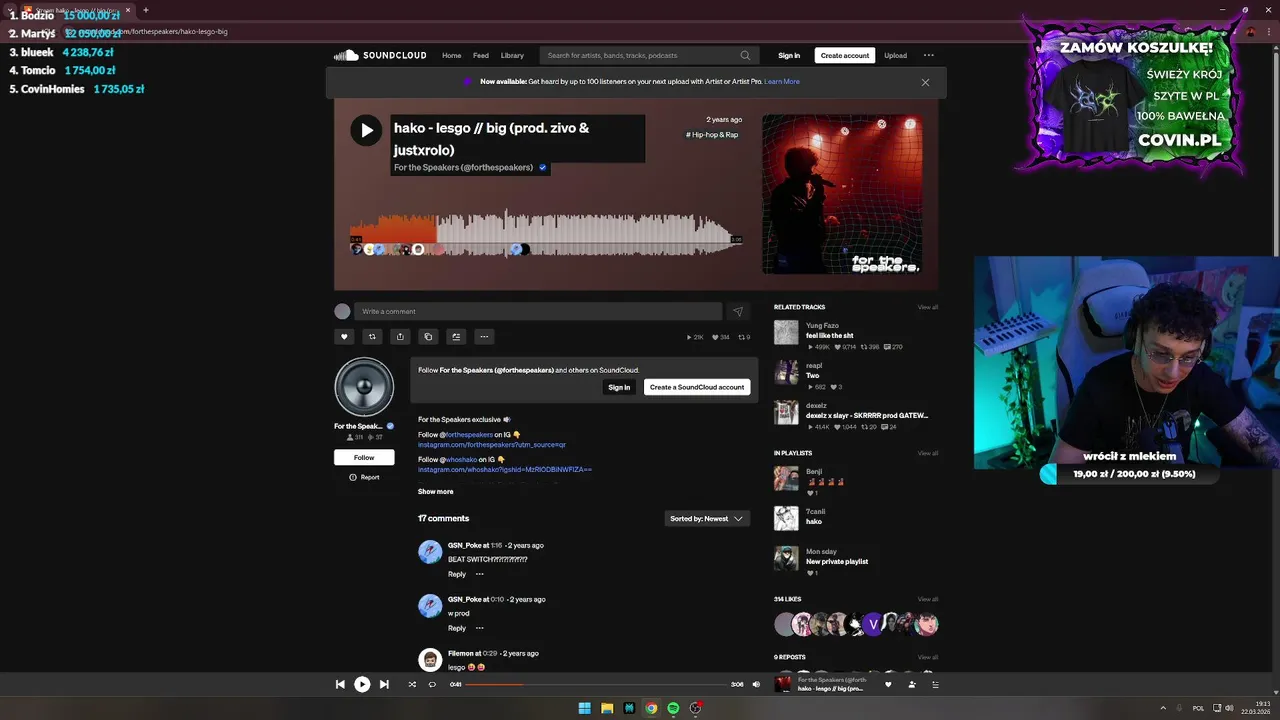The image size is (1280, 720).
Task: Reply to GSN_Poke w prod comment
Action: (457, 628)
